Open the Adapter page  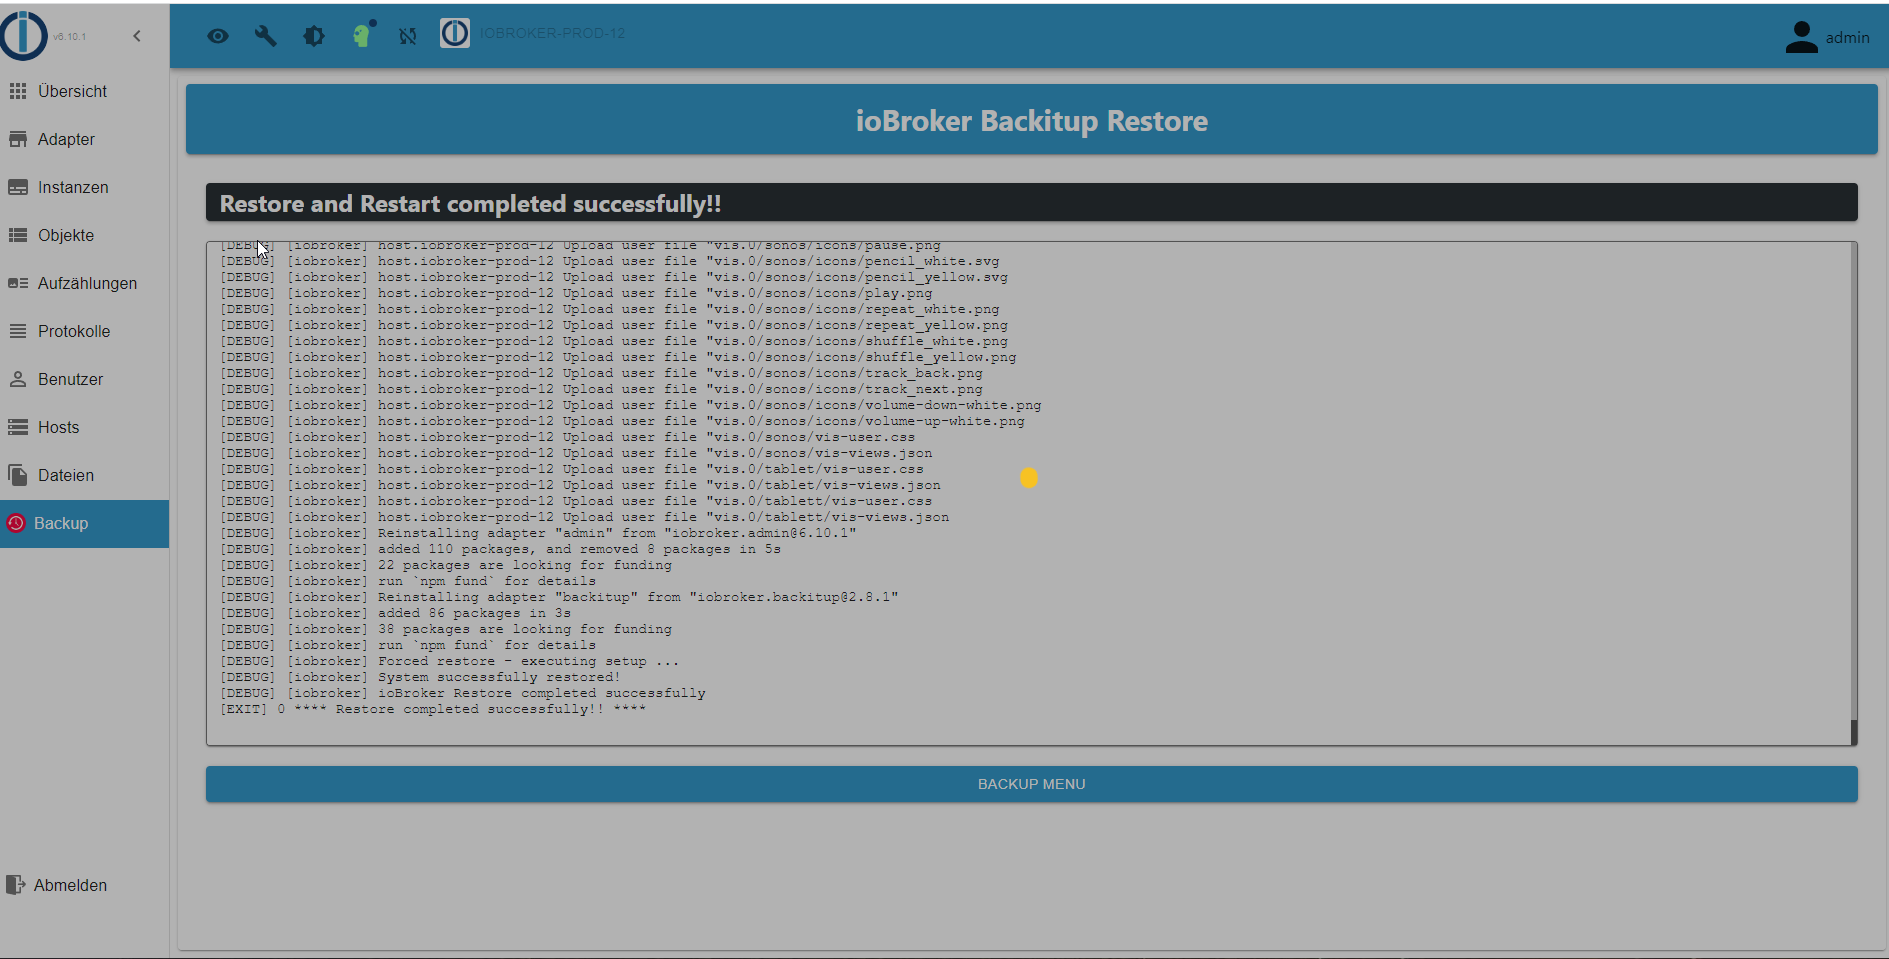(84, 139)
